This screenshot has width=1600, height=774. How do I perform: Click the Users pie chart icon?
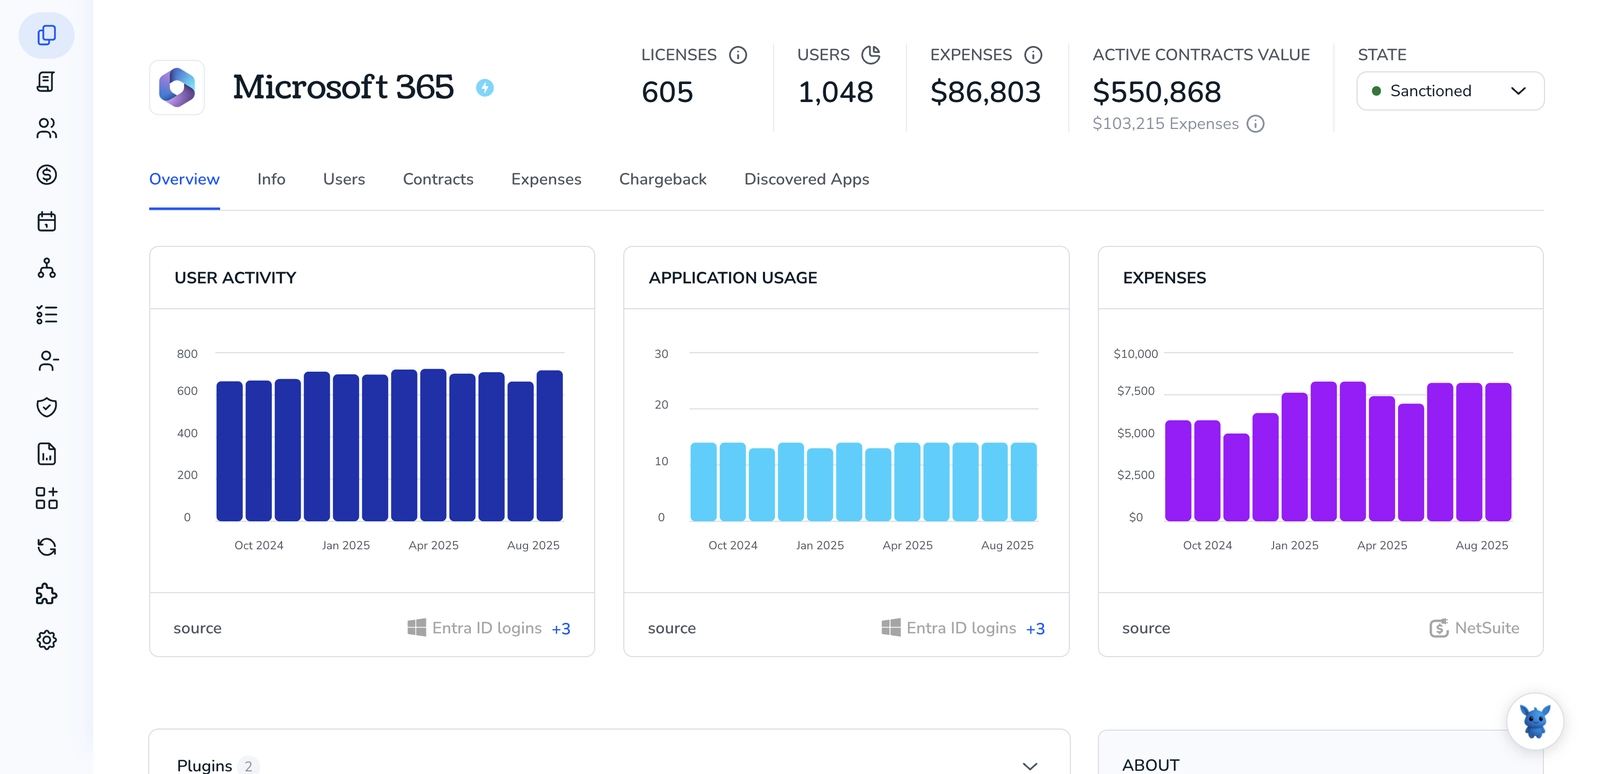pos(871,55)
